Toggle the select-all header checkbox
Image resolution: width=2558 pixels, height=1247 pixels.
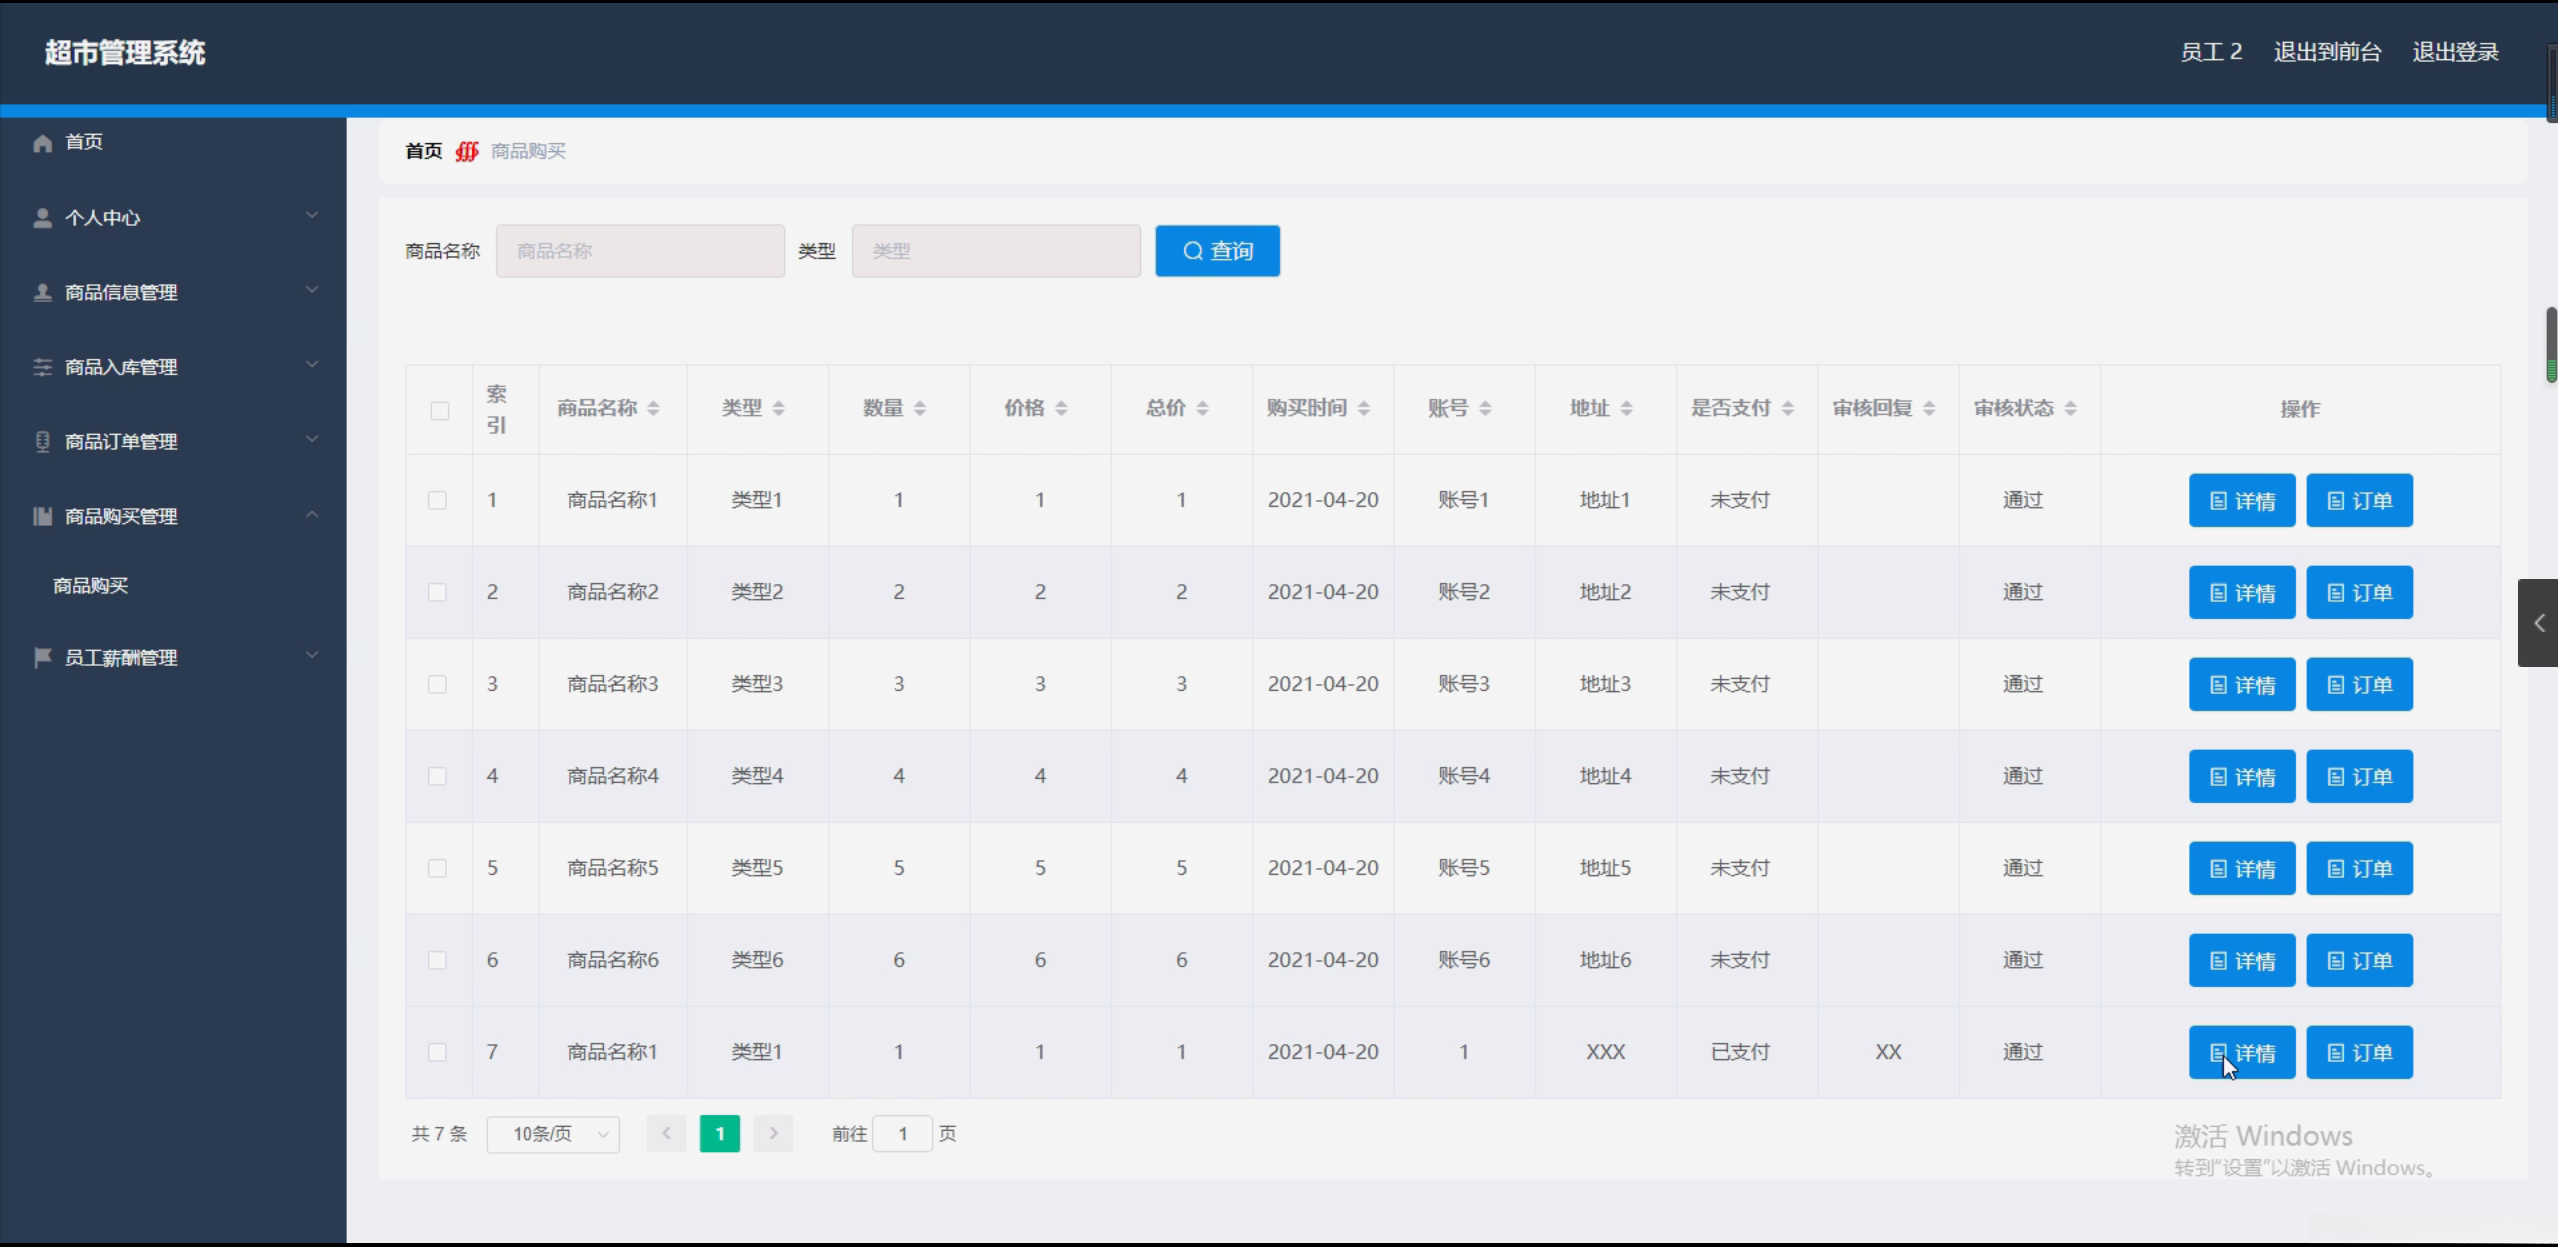pos(439,410)
